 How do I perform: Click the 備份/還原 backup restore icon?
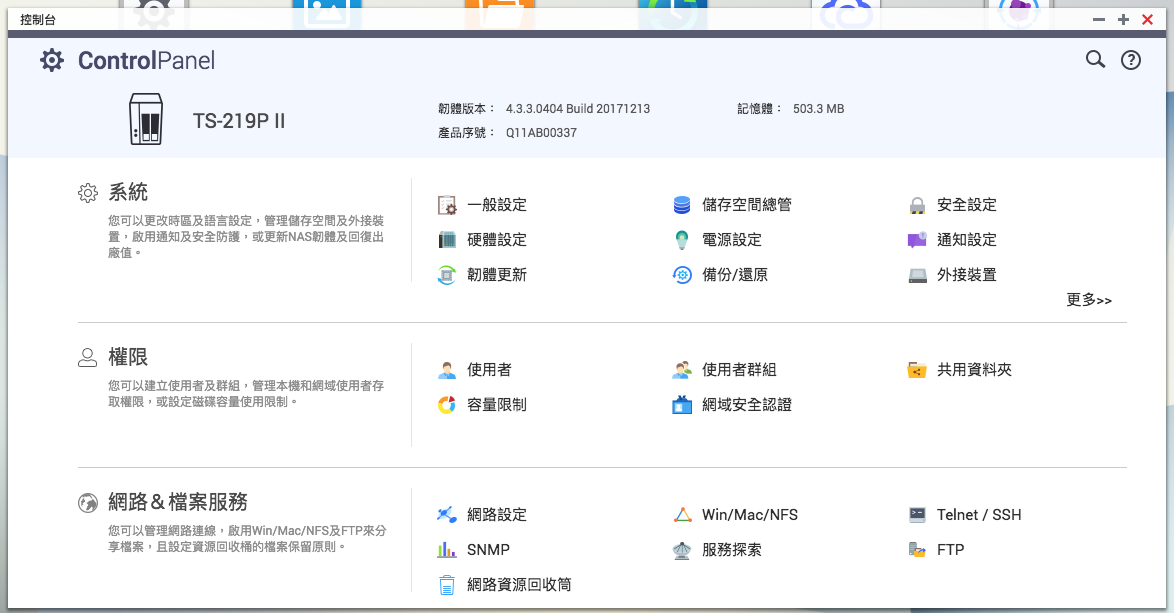[x=682, y=275]
